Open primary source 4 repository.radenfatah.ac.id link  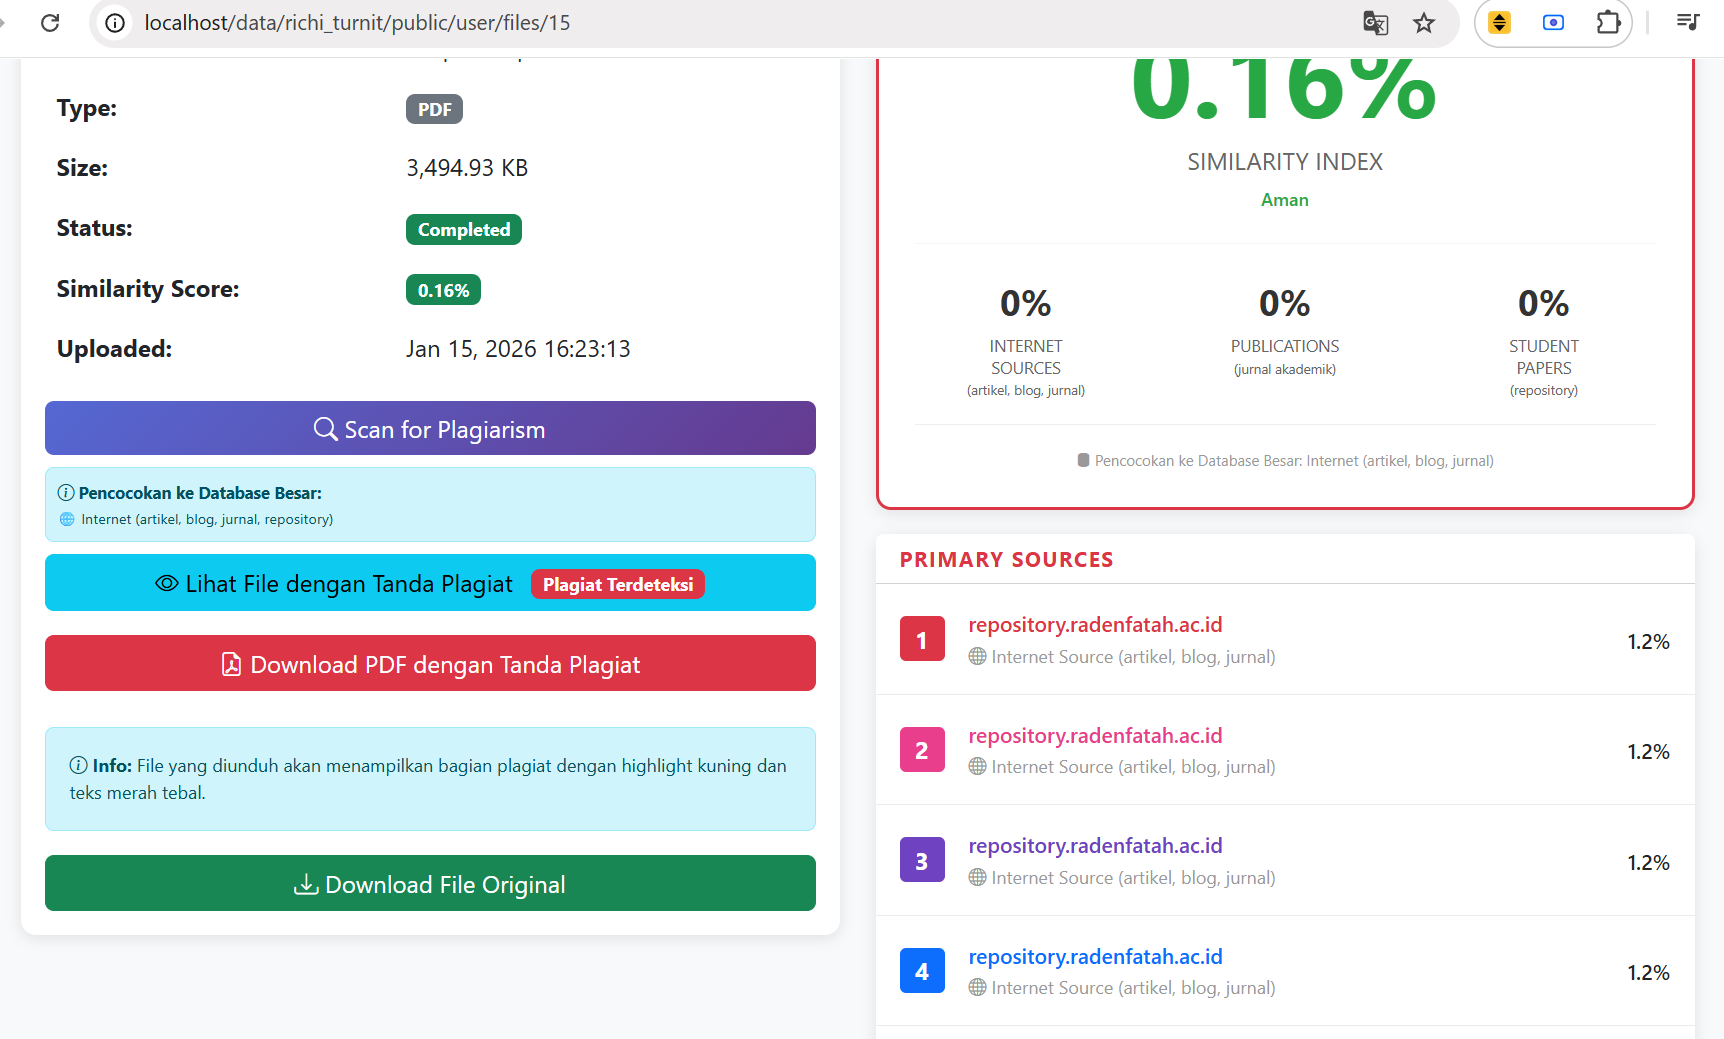pos(1095,957)
